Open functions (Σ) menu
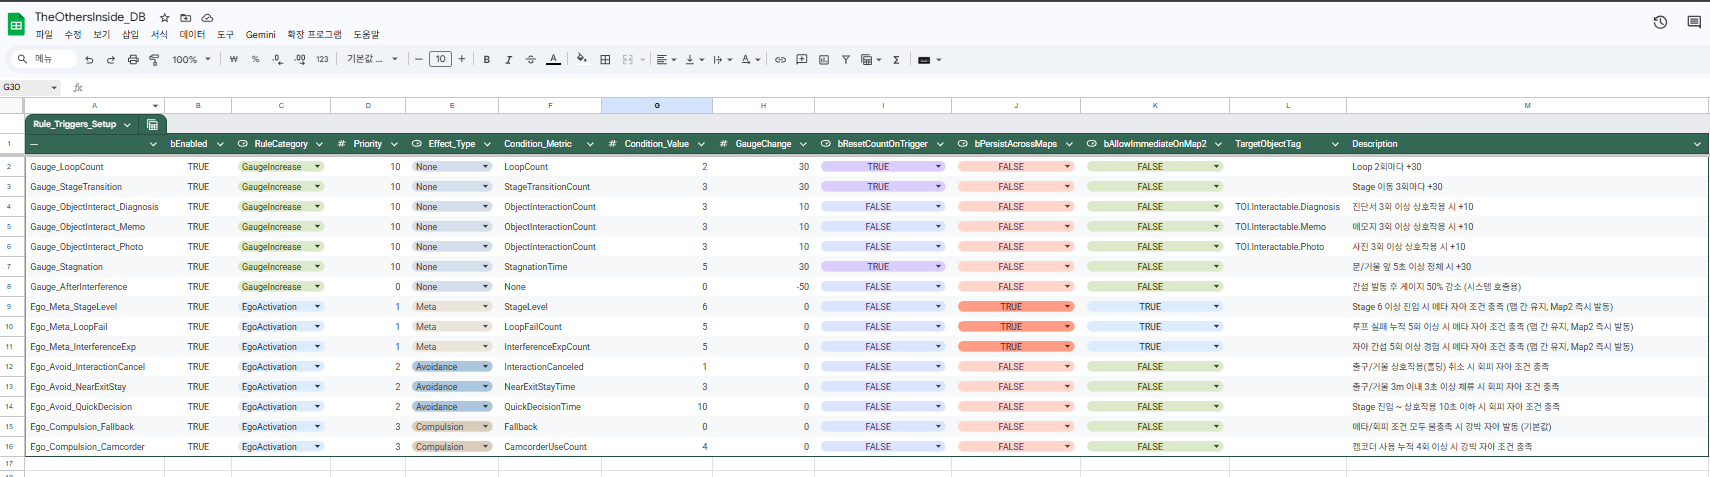 point(896,60)
